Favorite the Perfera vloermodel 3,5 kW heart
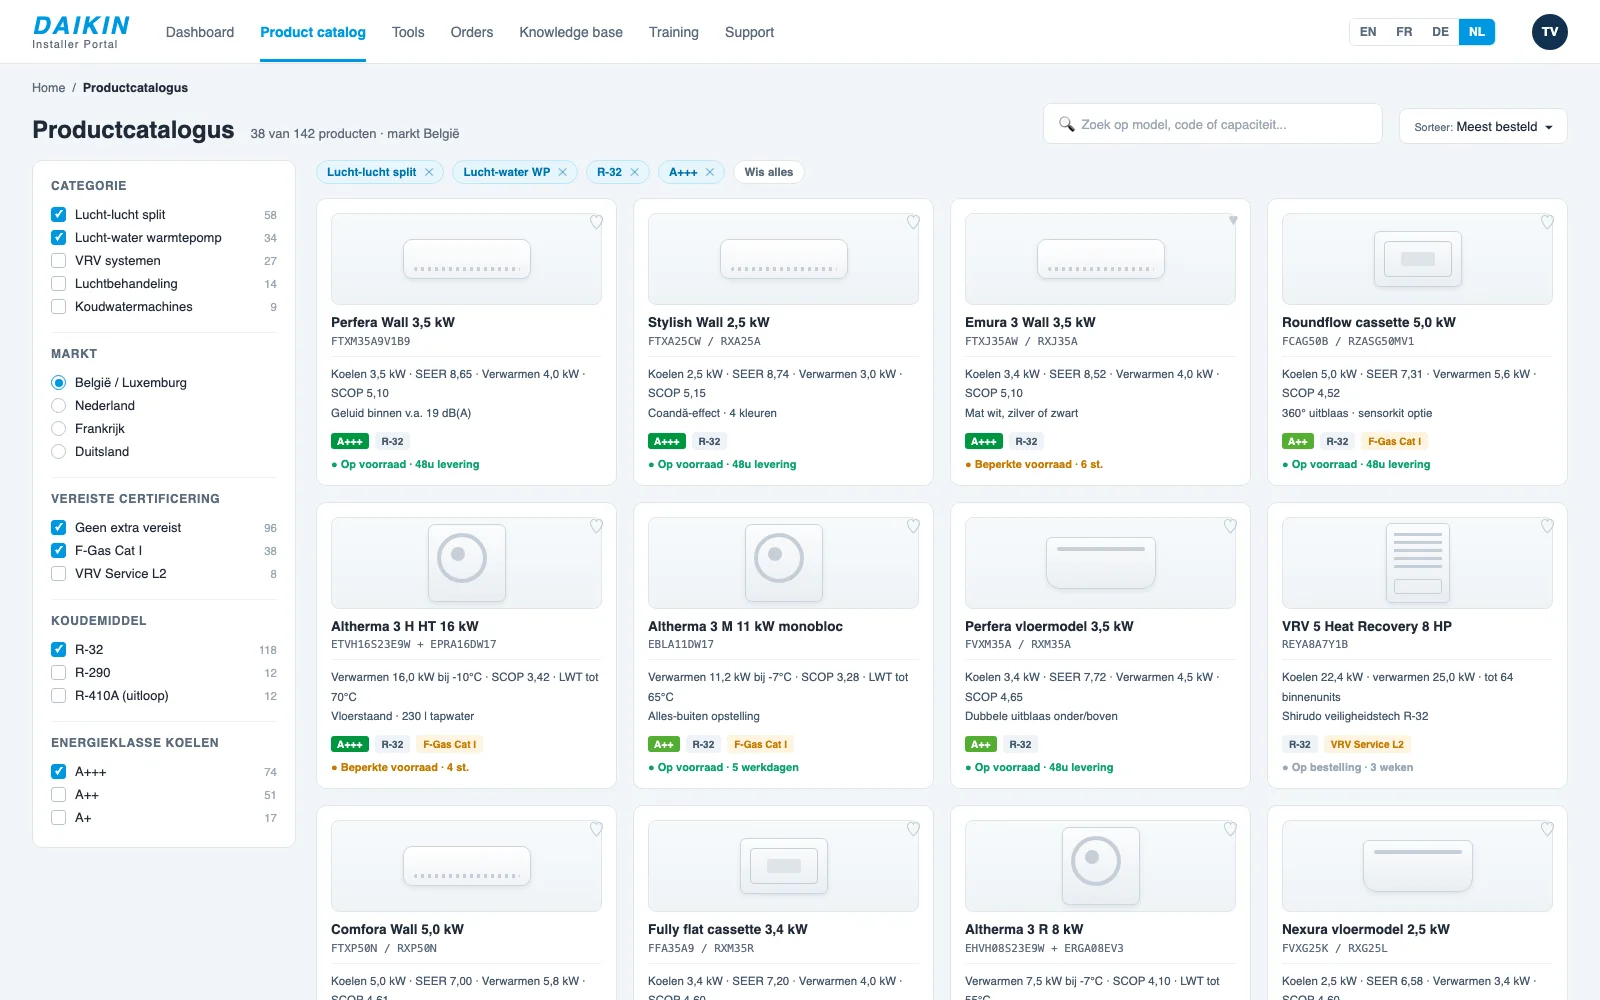Image resolution: width=1600 pixels, height=1000 pixels. (x=1230, y=526)
